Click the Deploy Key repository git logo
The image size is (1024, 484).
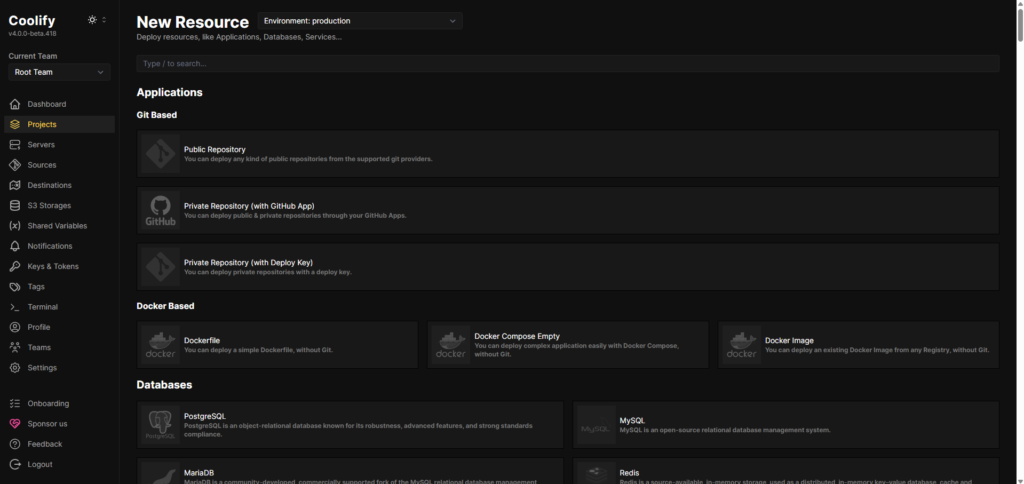[x=161, y=266]
